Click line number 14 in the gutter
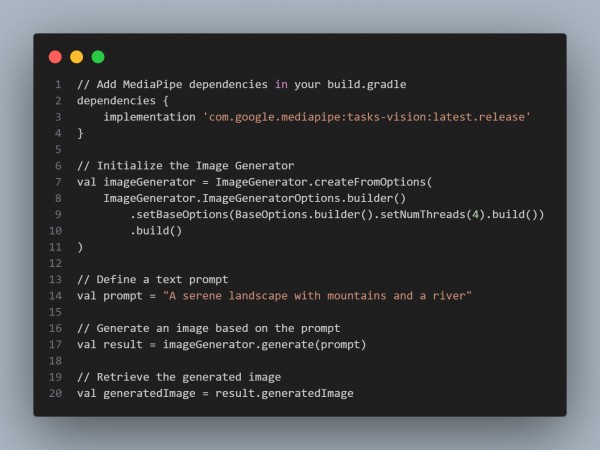This screenshot has width=600, height=450. point(55,296)
